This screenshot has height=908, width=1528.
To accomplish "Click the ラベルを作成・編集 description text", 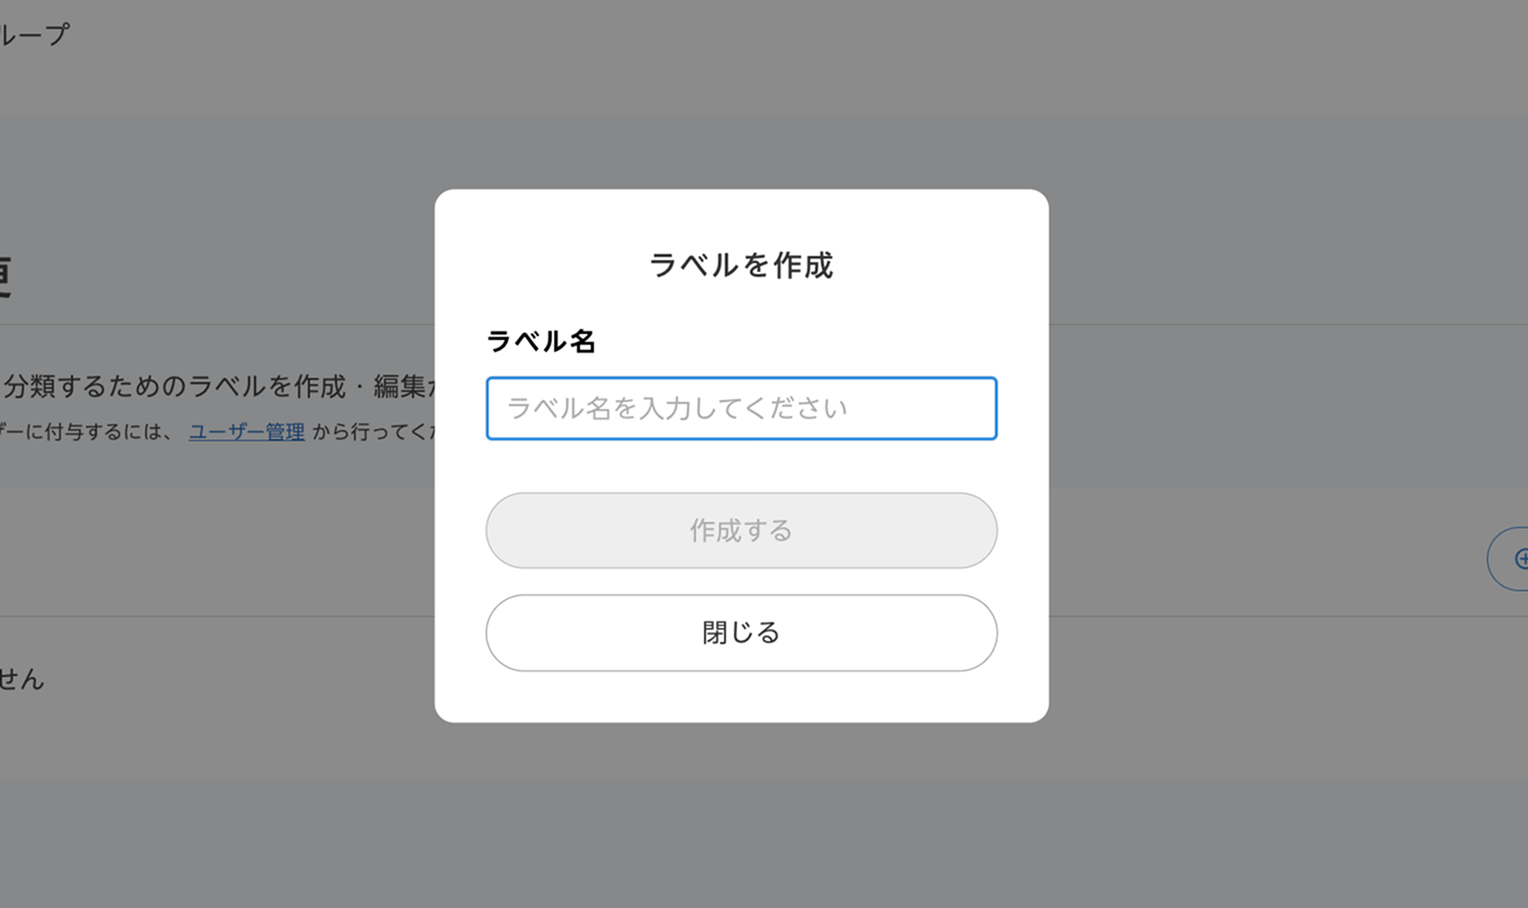I will pyautogui.click(x=220, y=386).
